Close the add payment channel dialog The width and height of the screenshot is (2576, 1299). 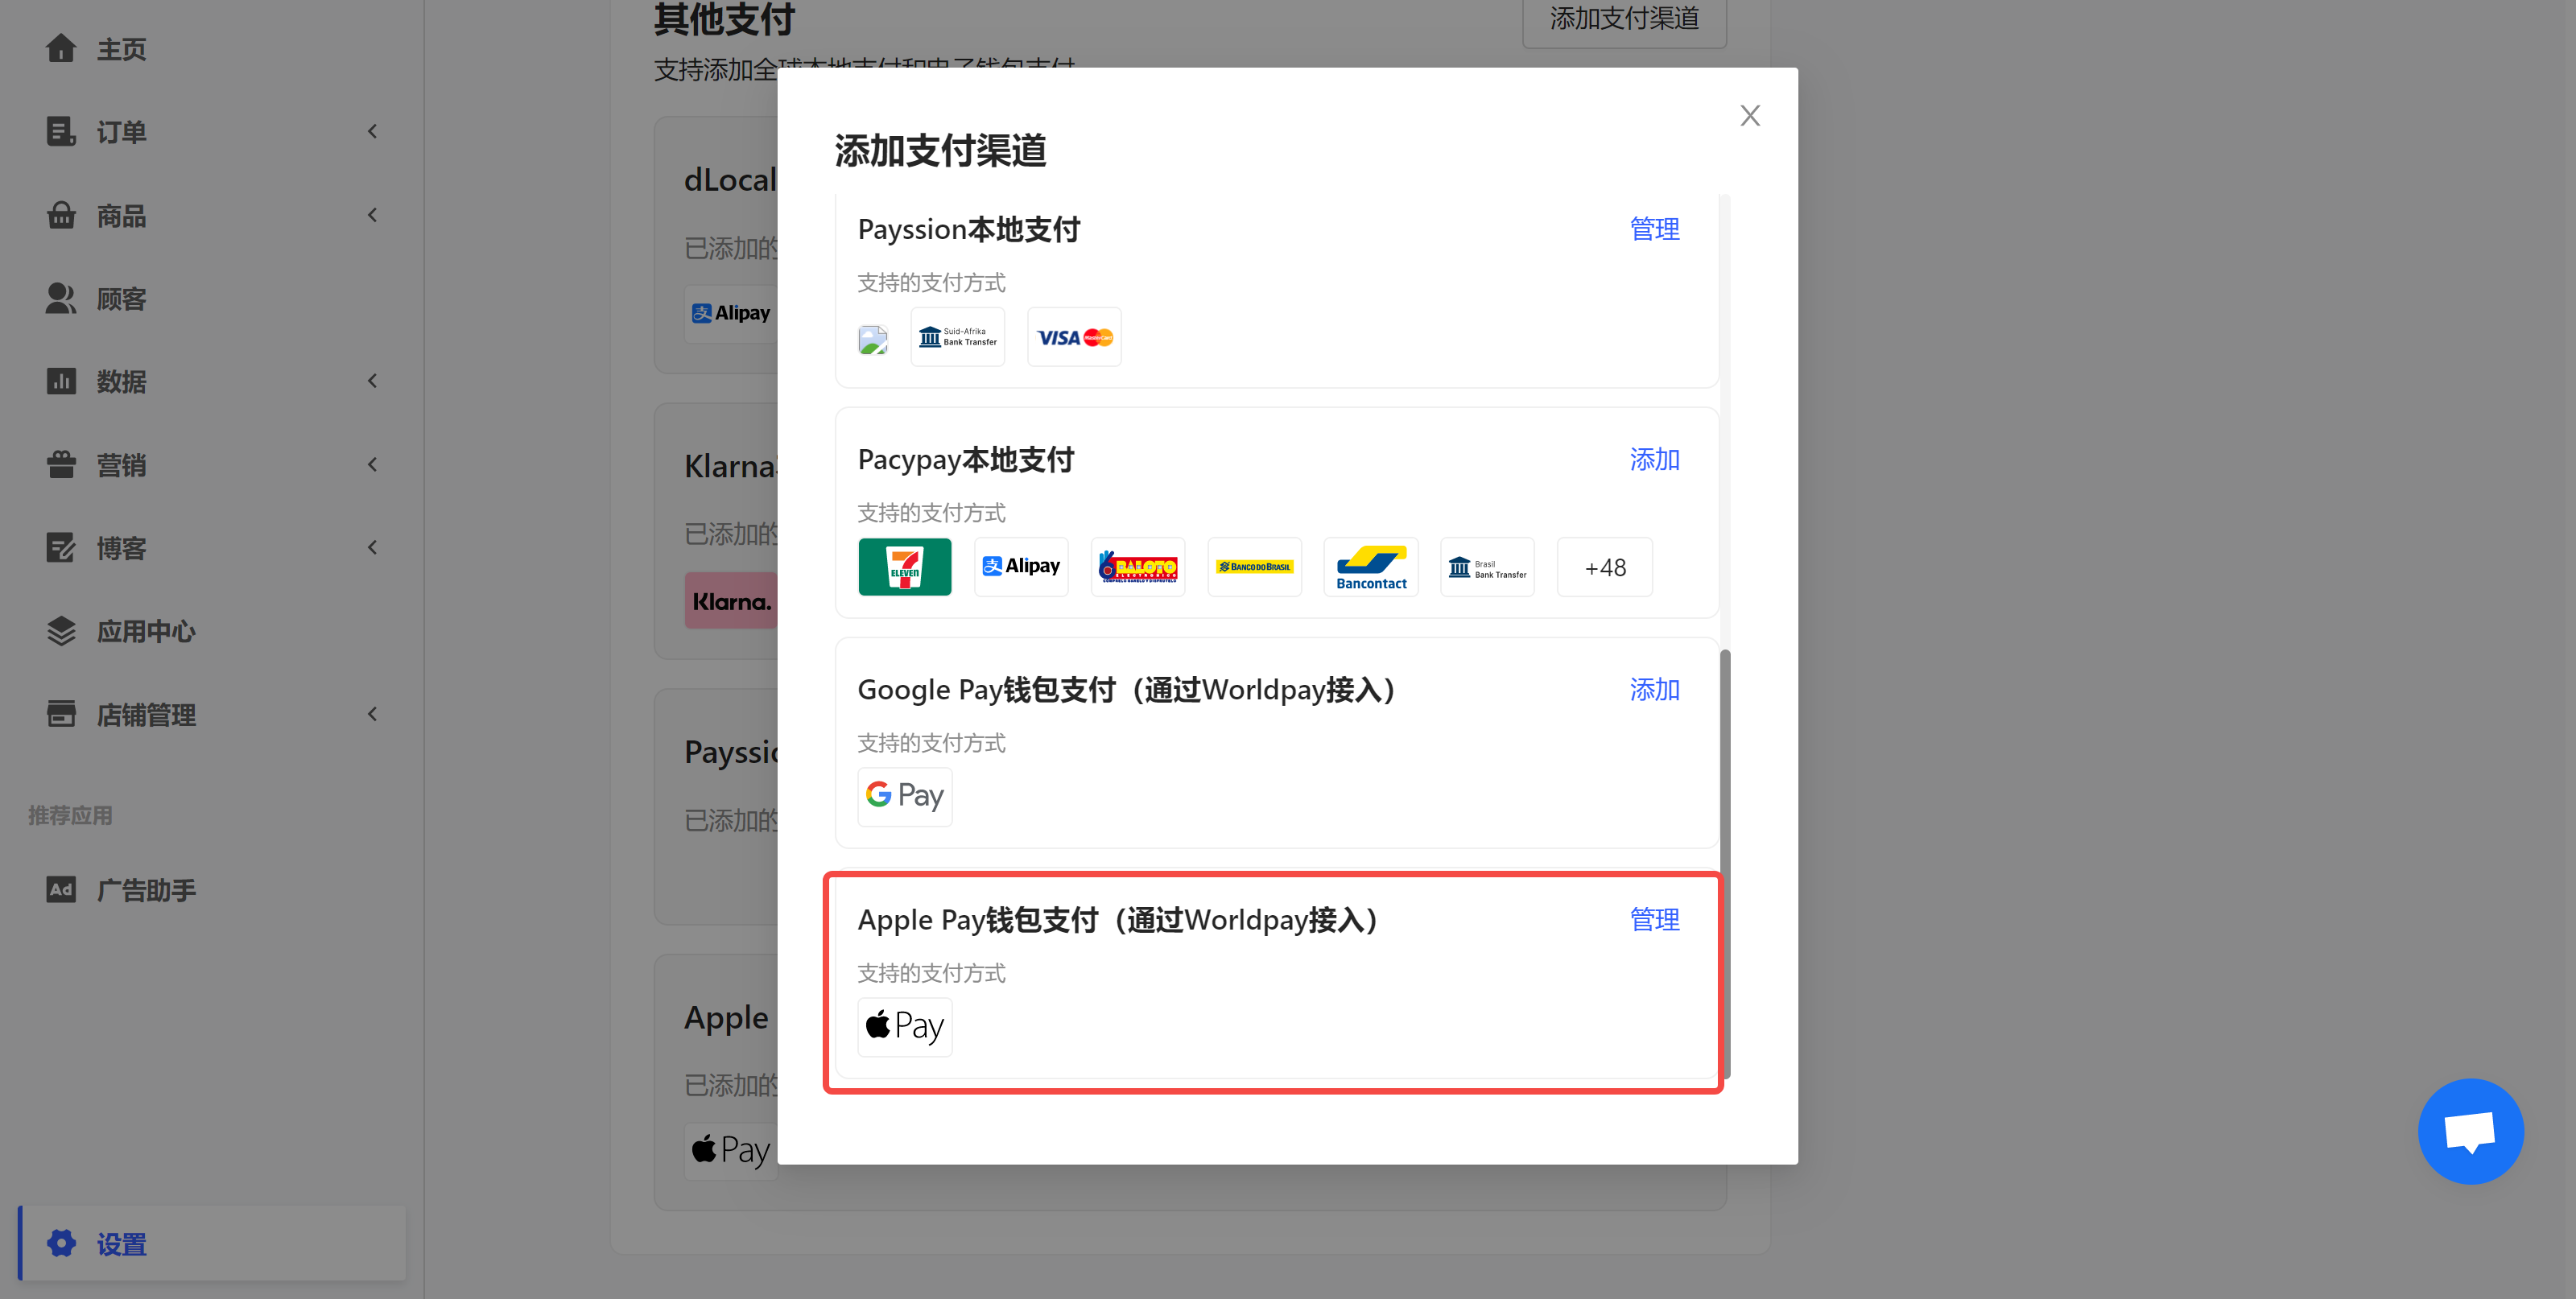[x=1750, y=116]
